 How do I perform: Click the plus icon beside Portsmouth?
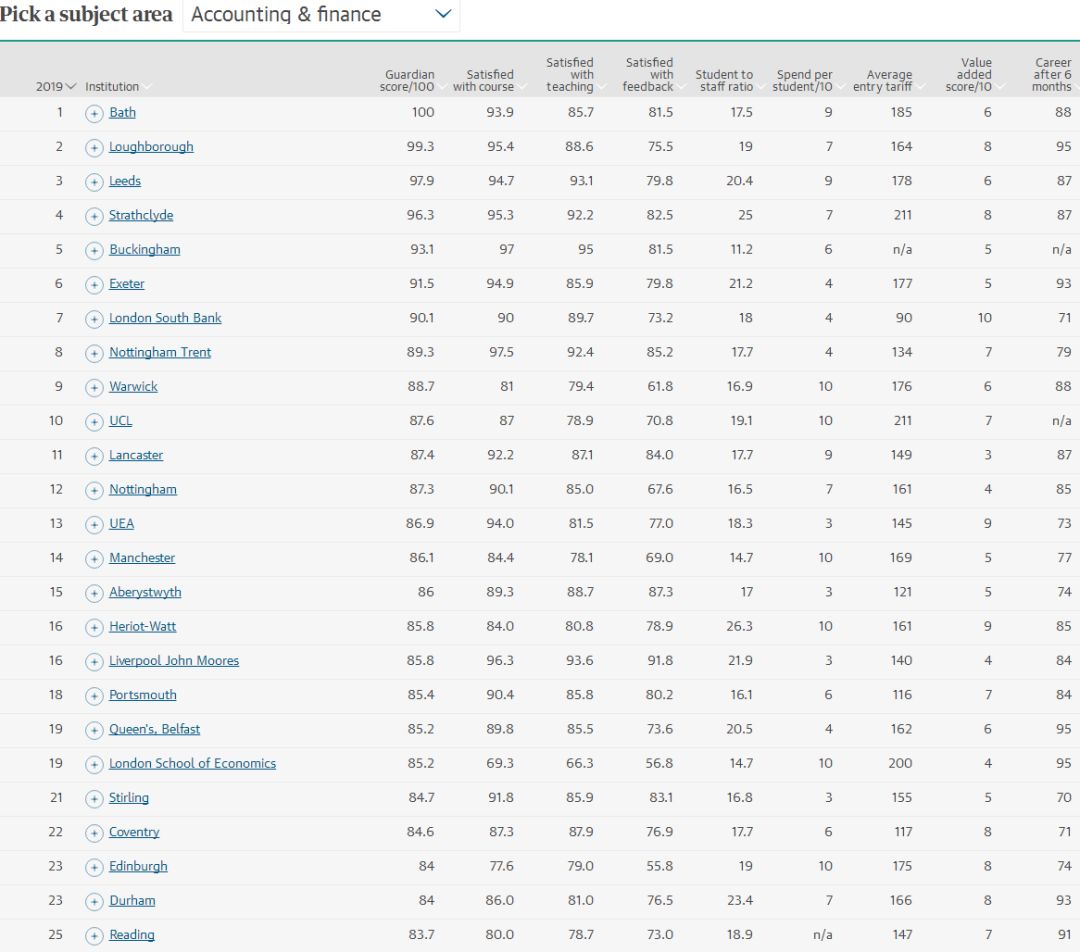94,696
